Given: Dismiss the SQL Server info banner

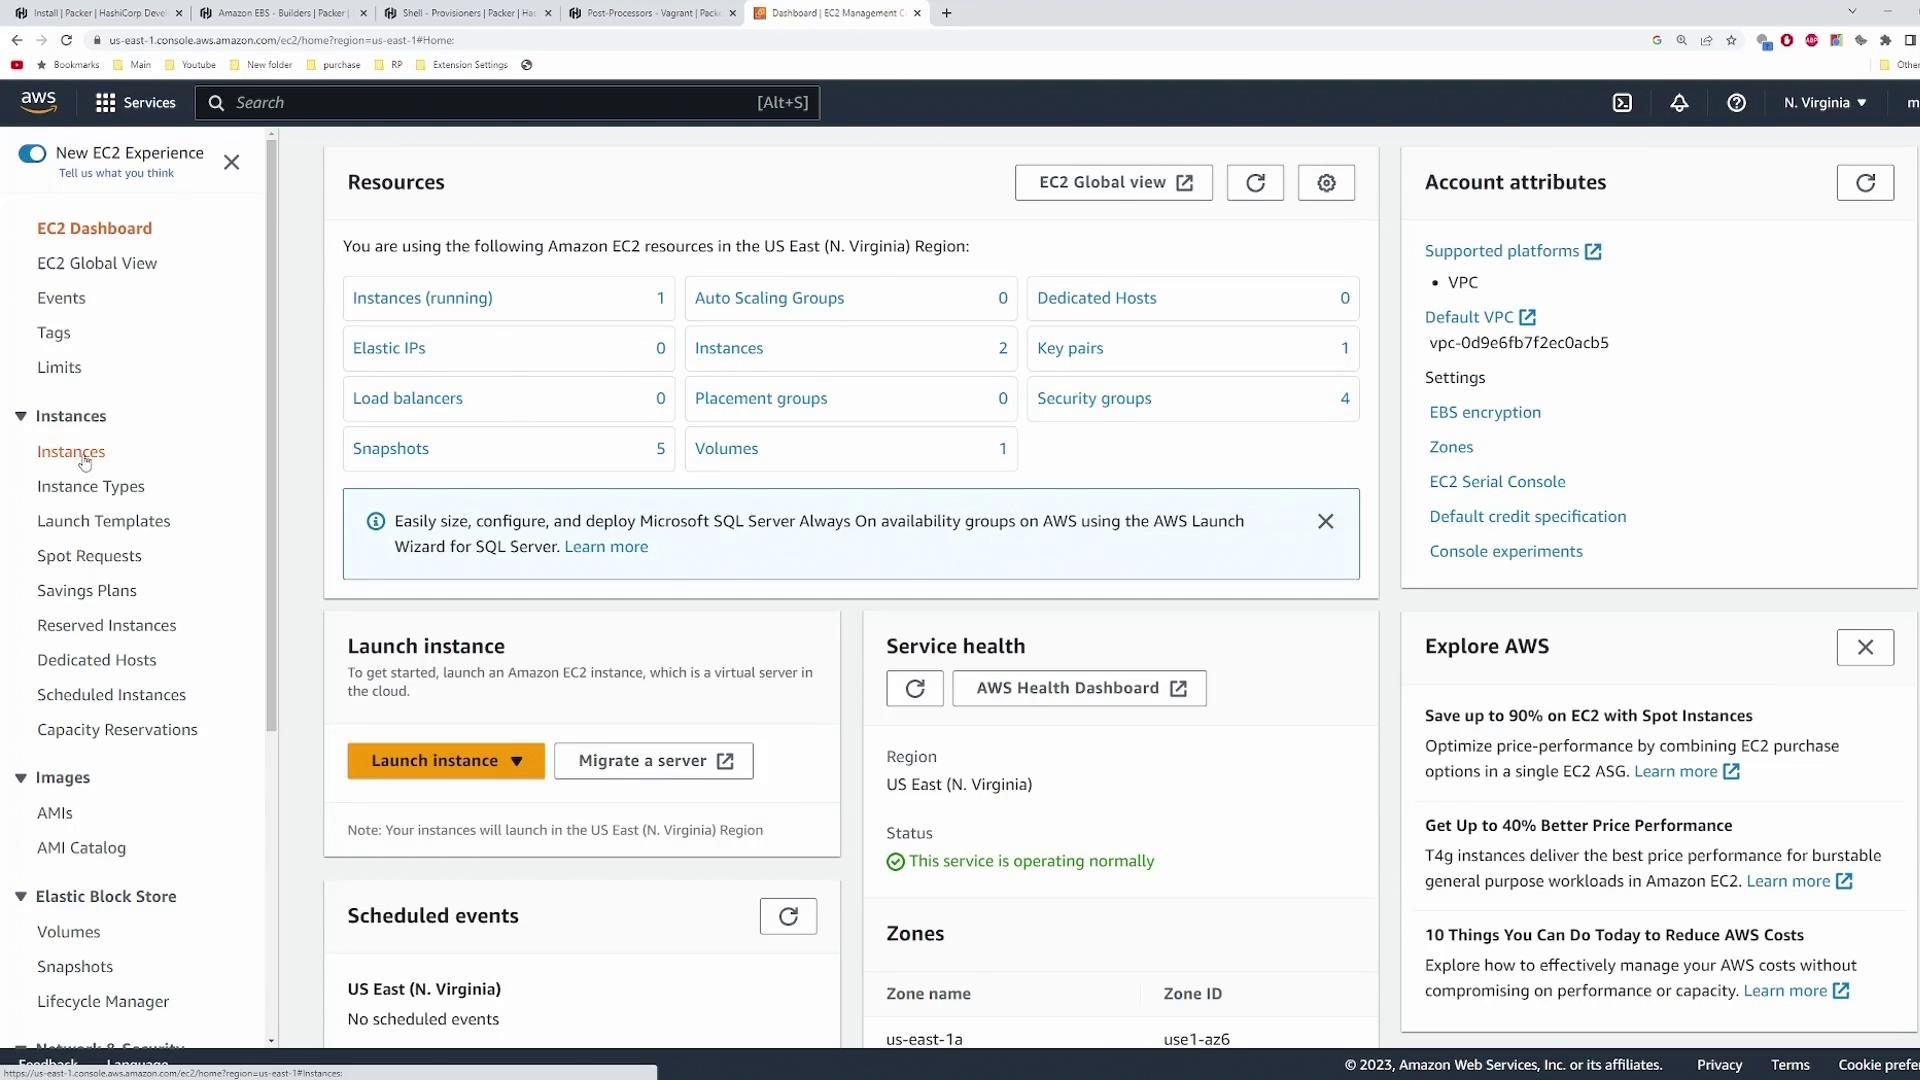Looking at the screenshot, I should [x=1325, y=521].
